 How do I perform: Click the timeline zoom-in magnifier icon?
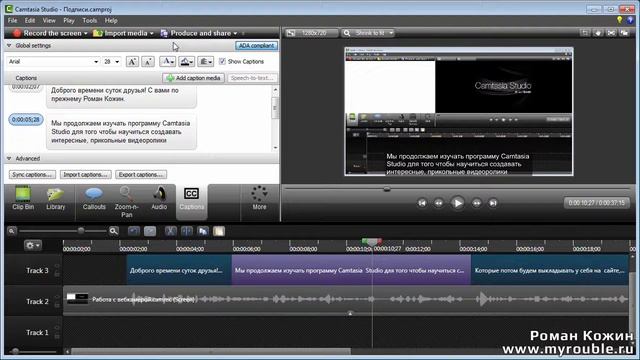pos(114,231)
